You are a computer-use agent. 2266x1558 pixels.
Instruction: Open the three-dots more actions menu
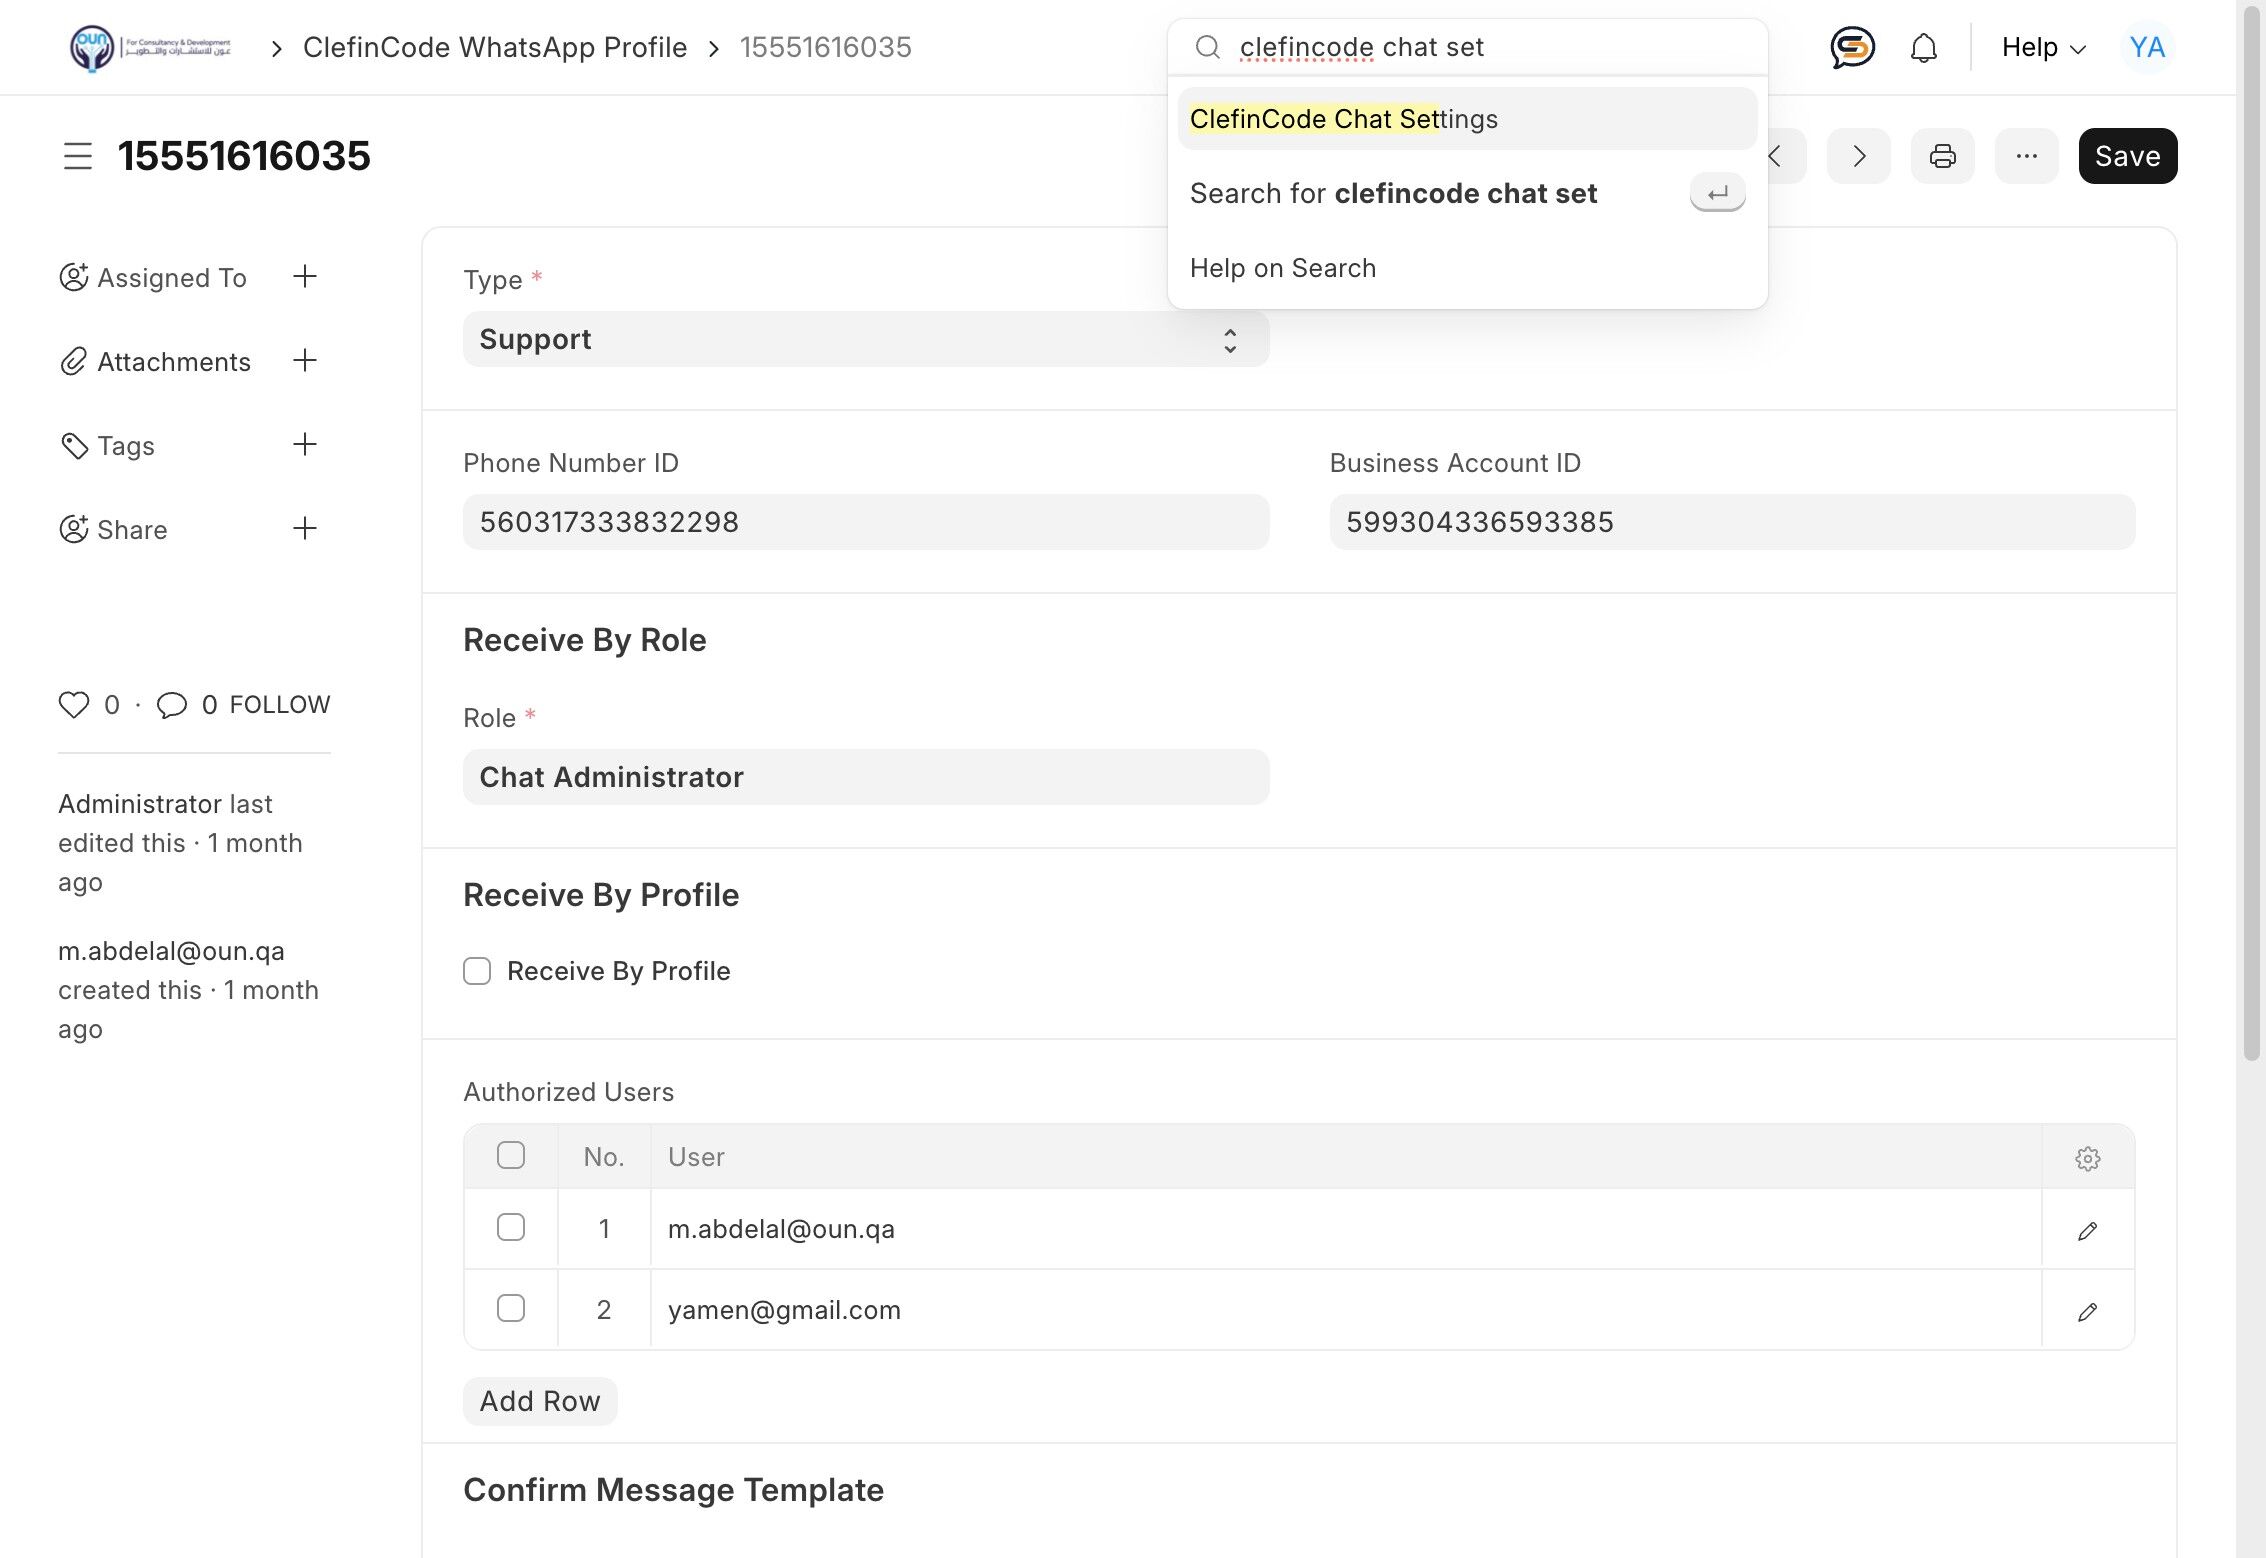[x=2026, y=156]
